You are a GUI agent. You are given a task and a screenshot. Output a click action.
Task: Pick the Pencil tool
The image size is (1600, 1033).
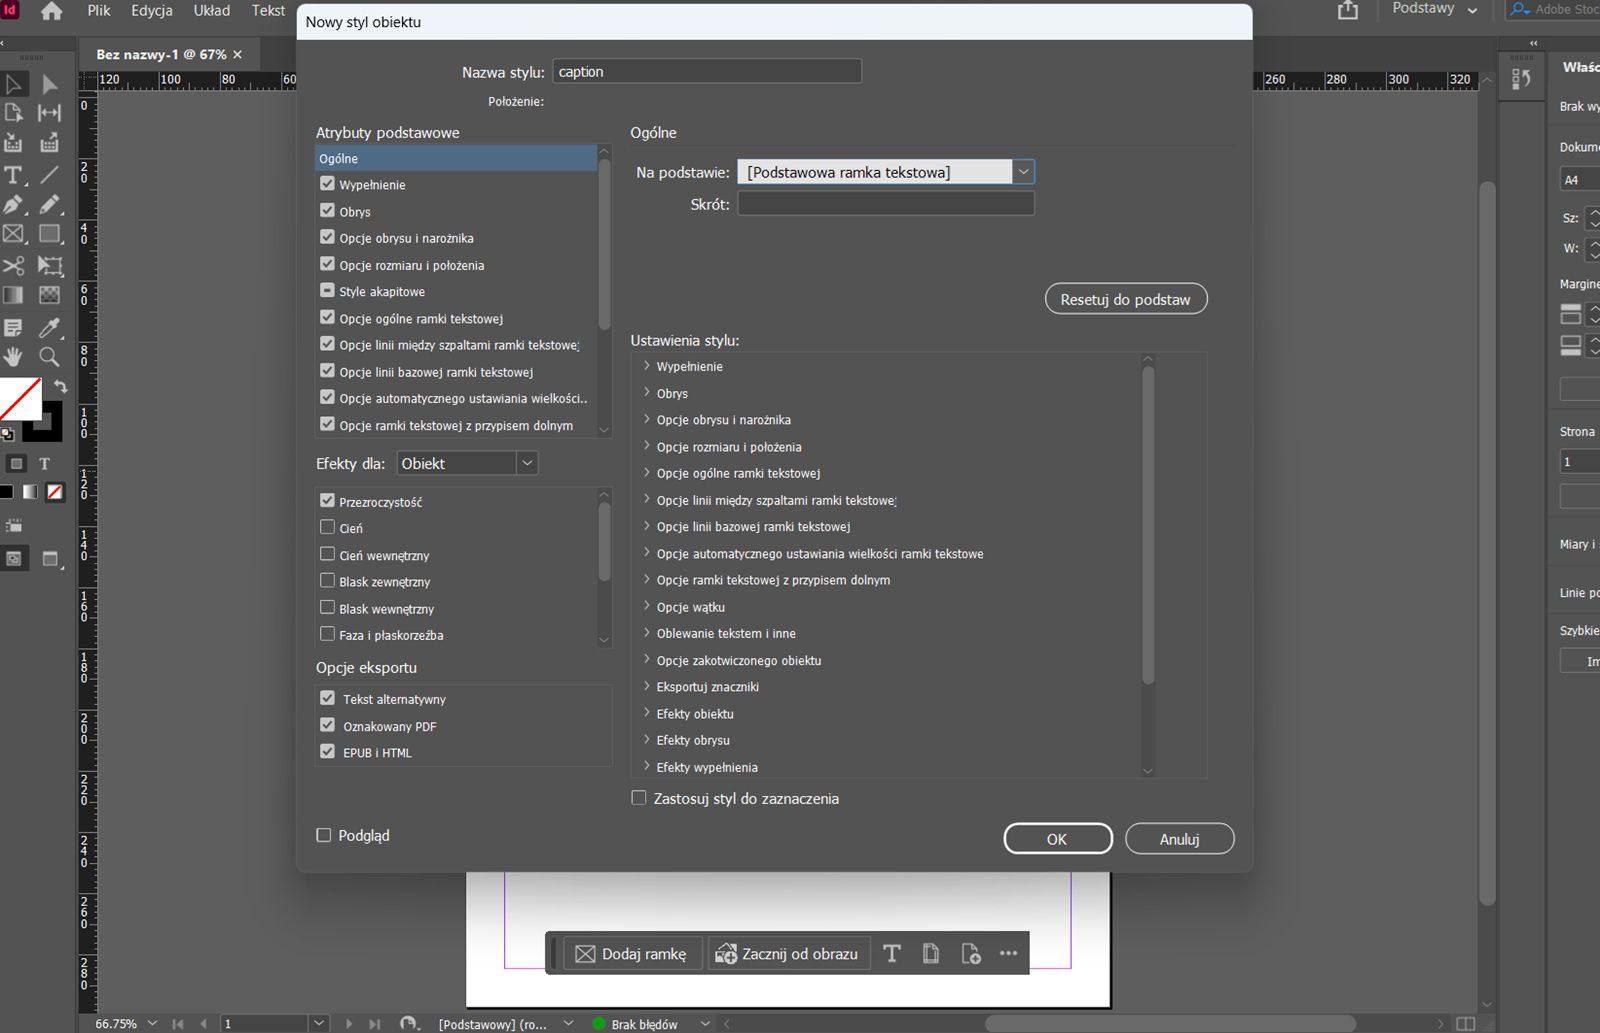pos(49,205)
